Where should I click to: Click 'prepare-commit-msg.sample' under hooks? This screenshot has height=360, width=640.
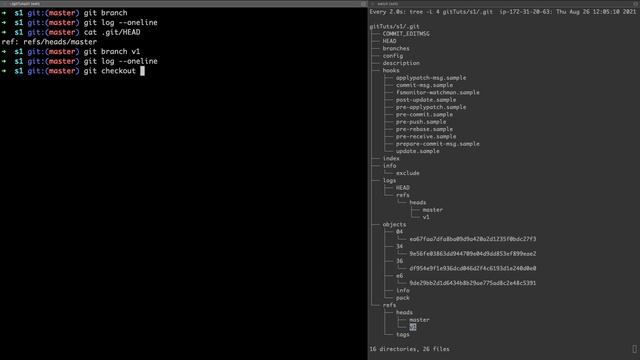point(438,144)
